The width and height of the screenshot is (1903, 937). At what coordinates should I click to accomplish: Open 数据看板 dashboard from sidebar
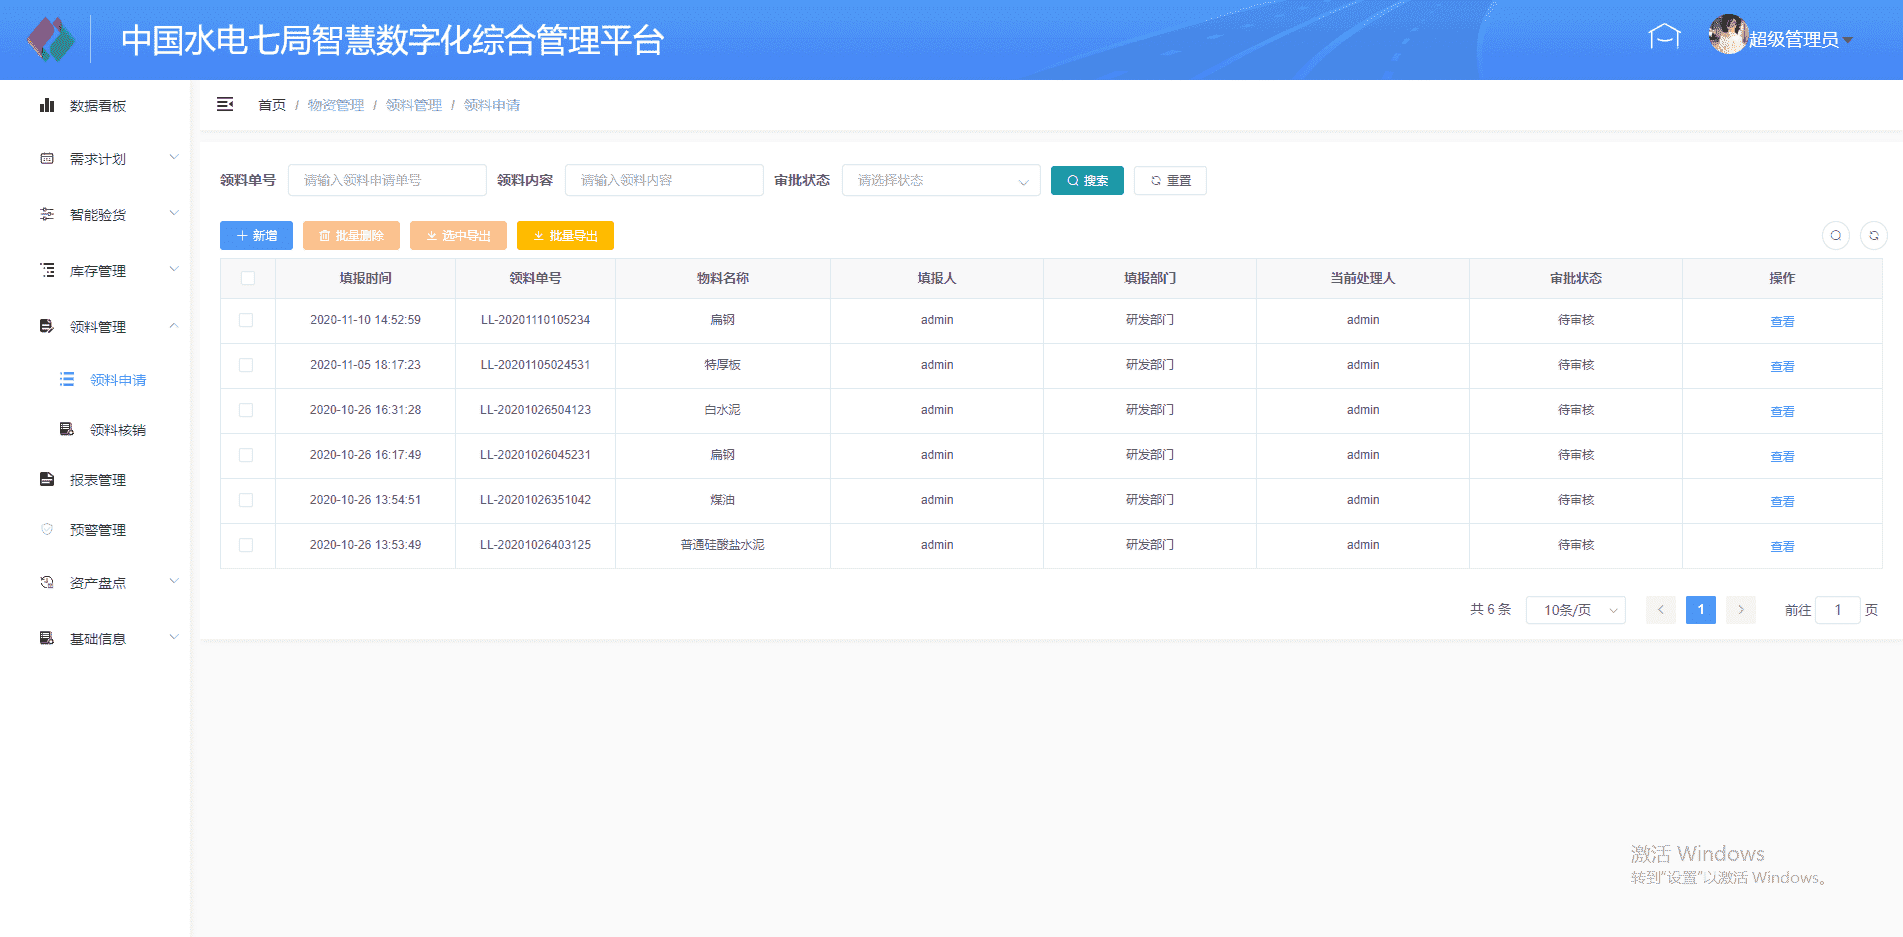(97, 106)
